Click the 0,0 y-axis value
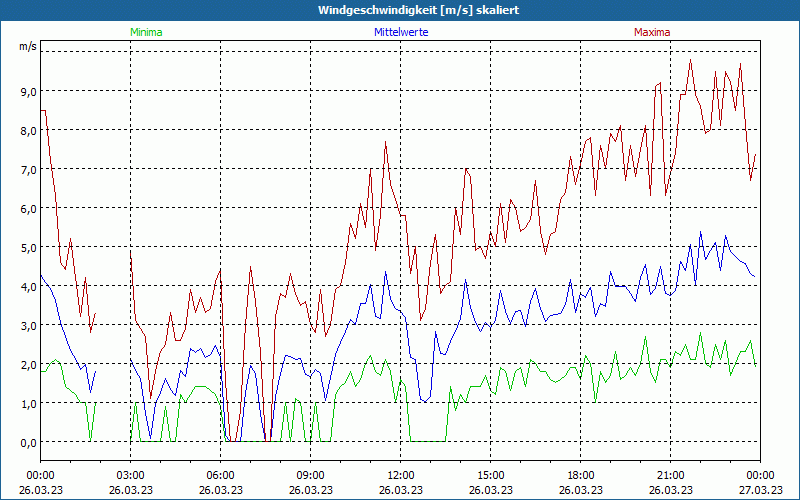 (29, 443)
